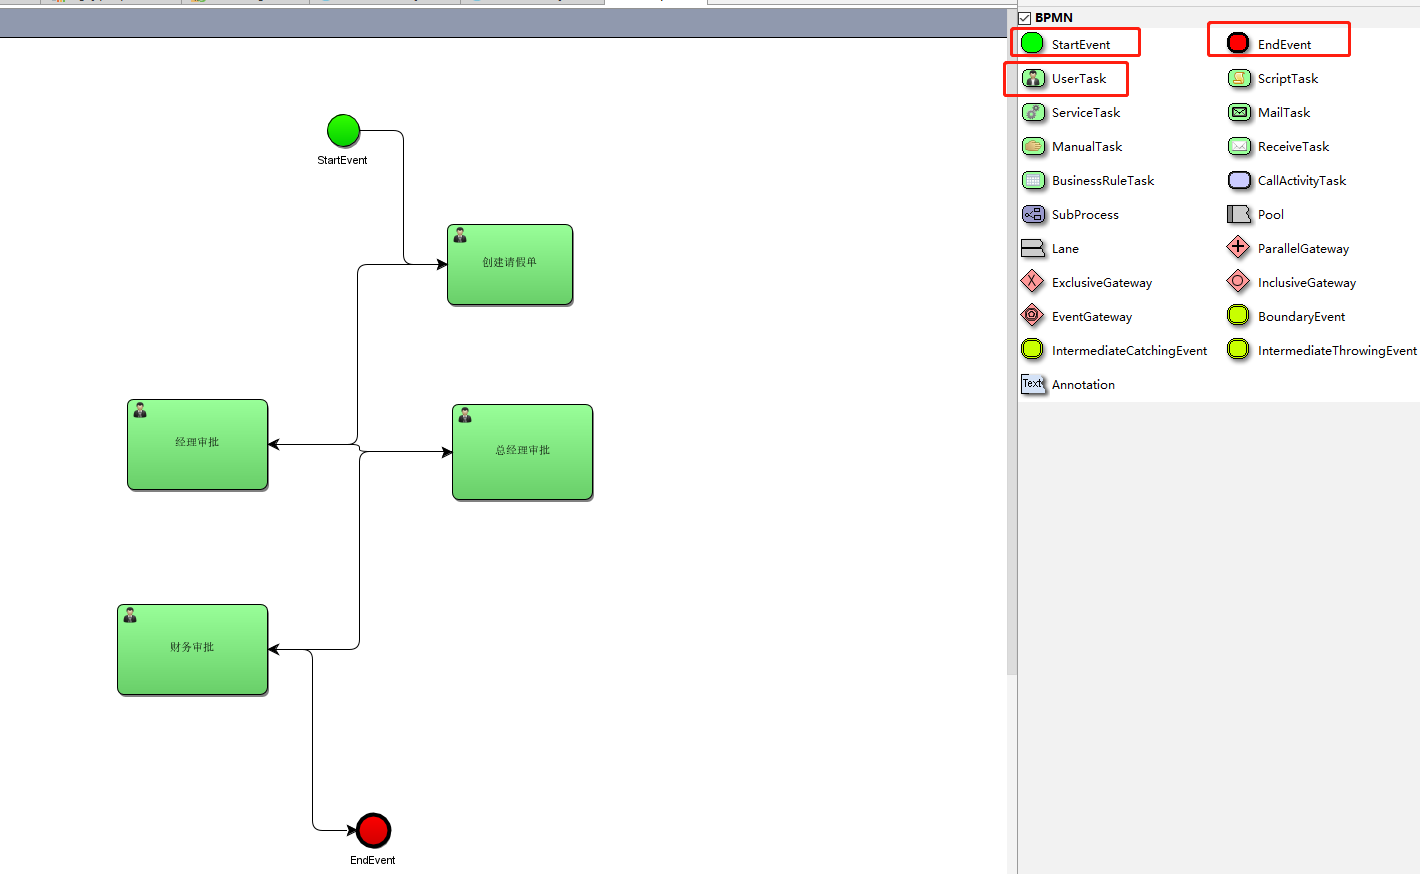Click the CallActivityTask label in palette

click(1302, 181)
